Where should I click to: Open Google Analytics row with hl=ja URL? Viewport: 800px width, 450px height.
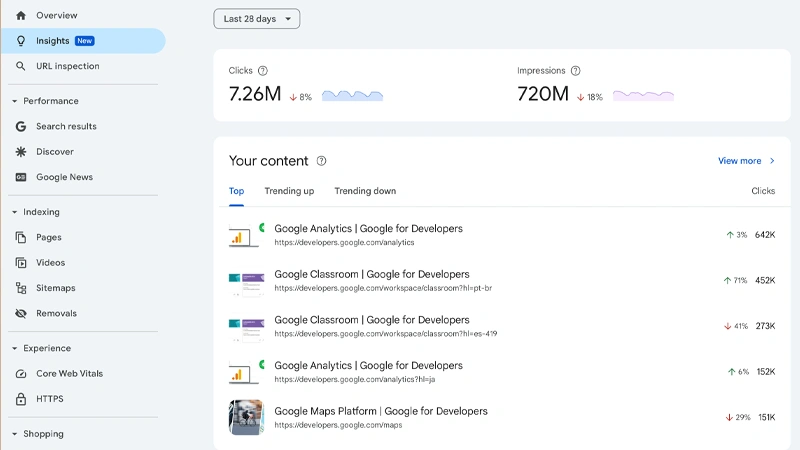coord(502,371)
